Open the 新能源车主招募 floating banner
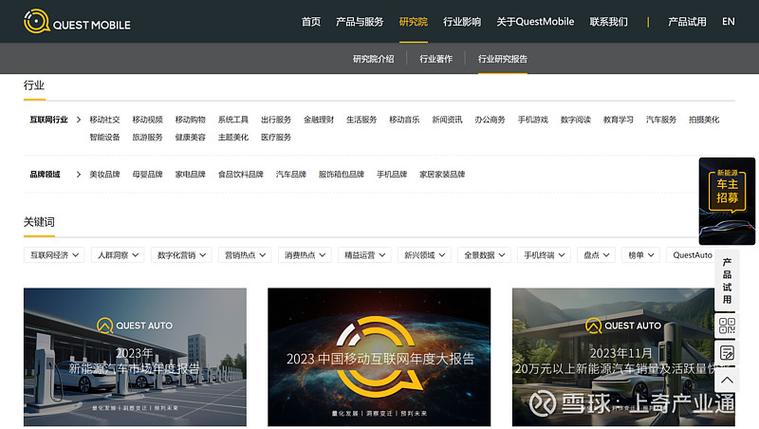Image resolution: width=759 pixels, height=429 pixels. [727, 201]
